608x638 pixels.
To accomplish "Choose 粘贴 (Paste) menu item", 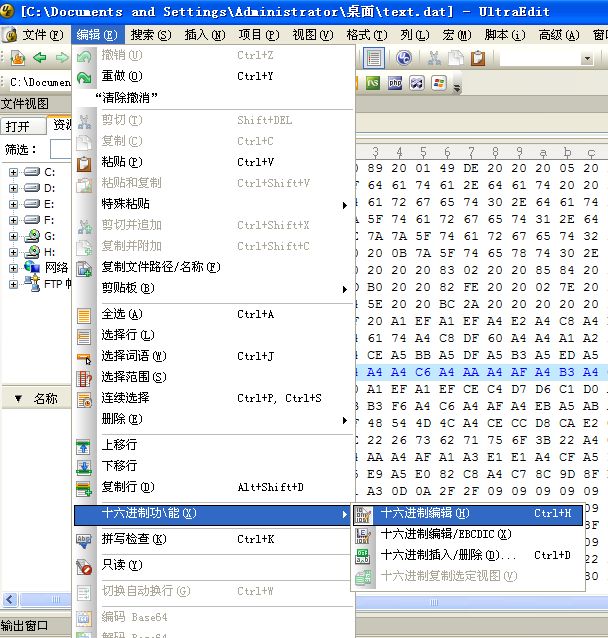I will 214,162.
